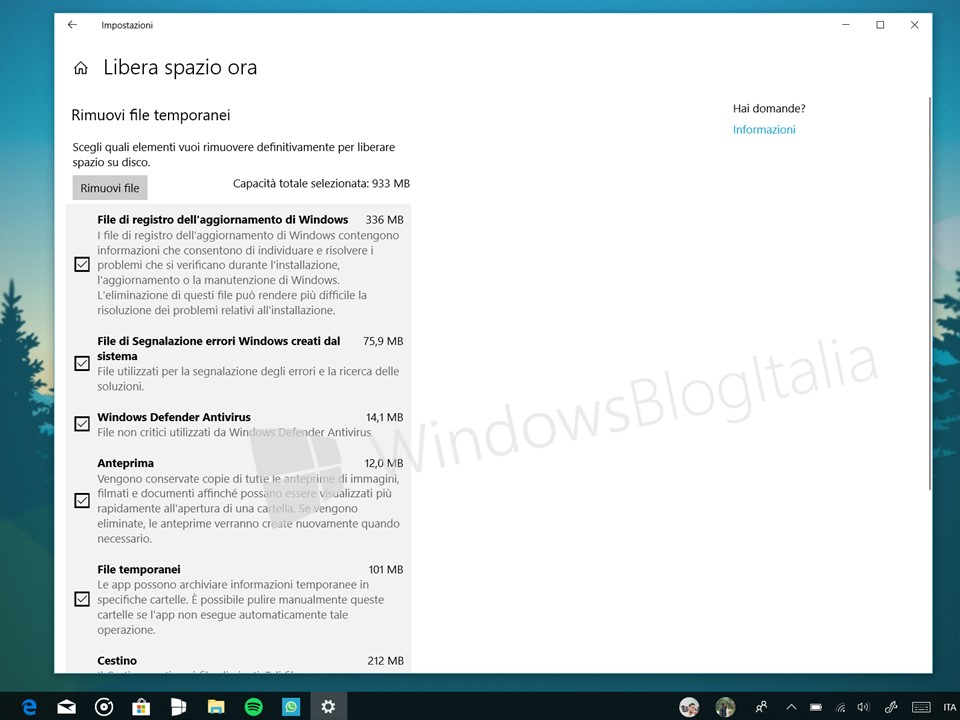Viewport: 960px width, 720px height.
Task: Open the People icon in taskbar
Action: click(761, 707)
